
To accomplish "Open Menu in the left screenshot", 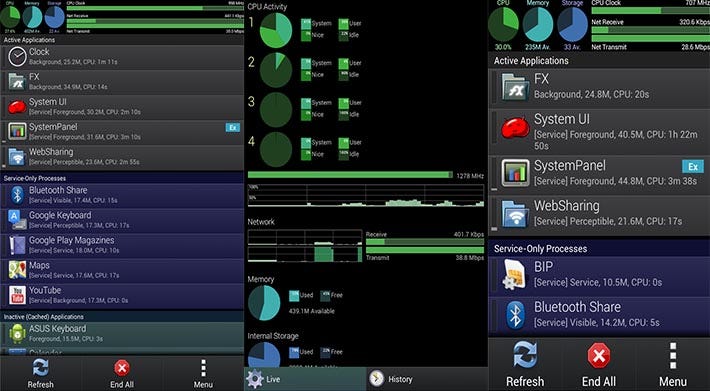I will [x=203, y=374].
